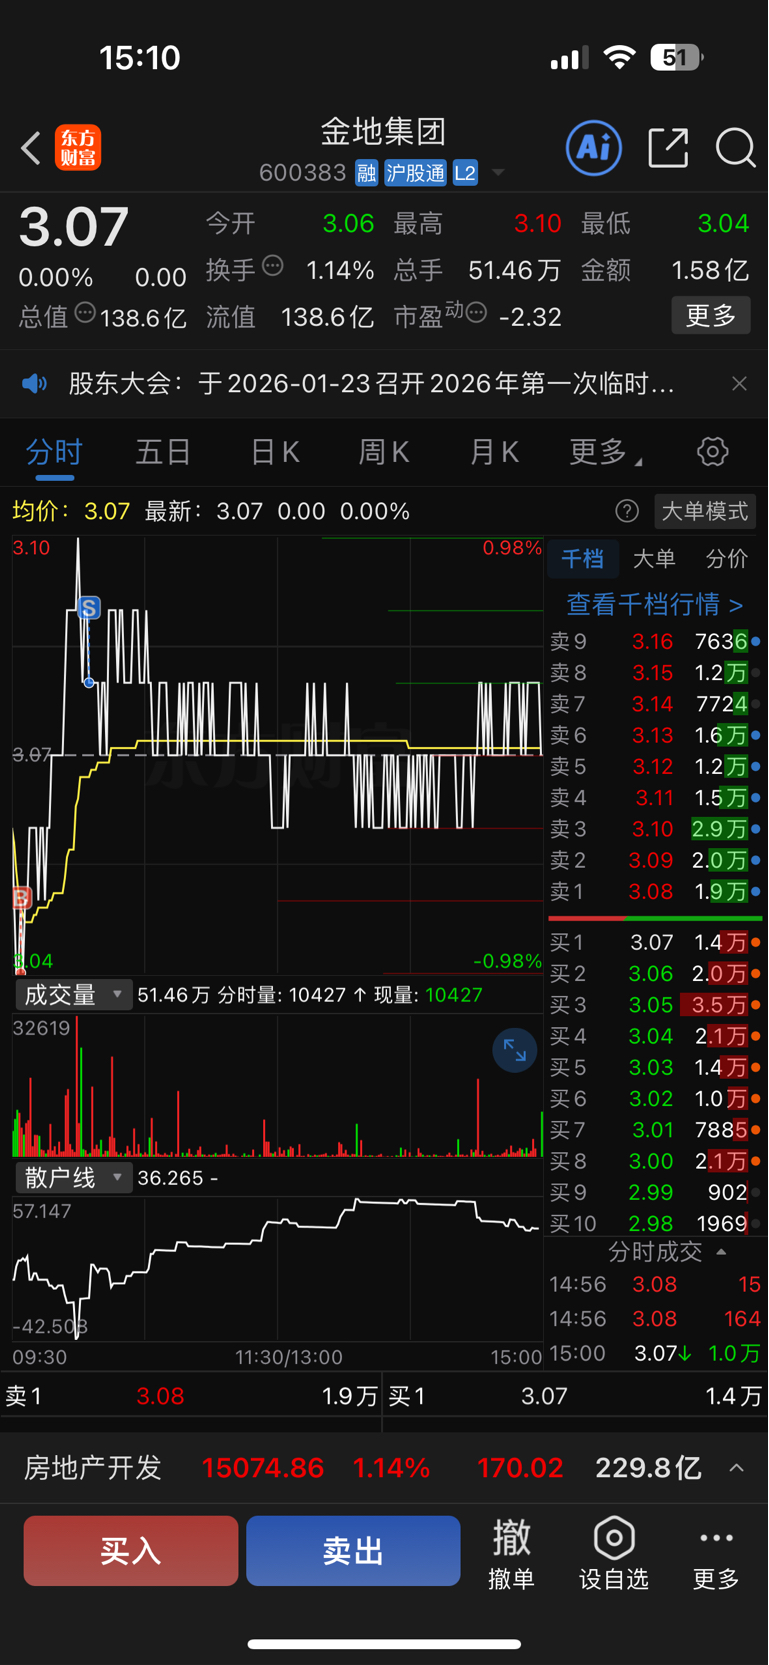Image resolution: width=769 pixels, height=1665 pixels.
Task: Tap the price-volume bar separating buy and sell
Action: tap(655, 917)
